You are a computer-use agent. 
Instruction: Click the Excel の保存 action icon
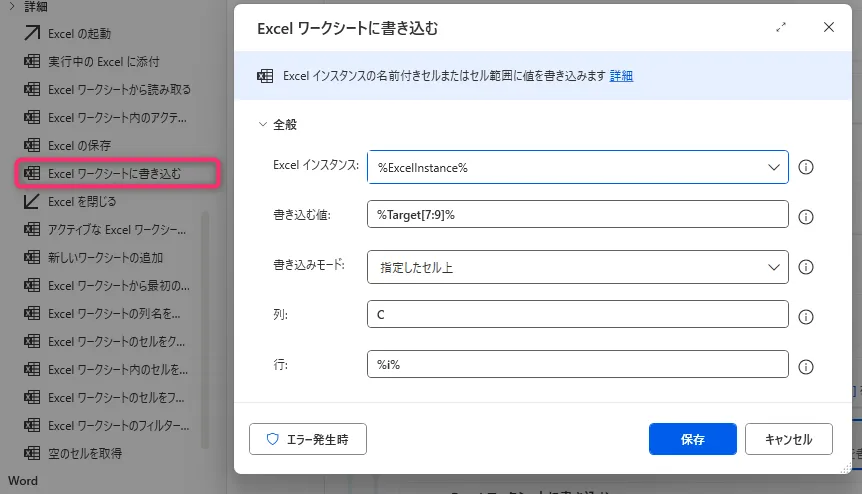31,146
